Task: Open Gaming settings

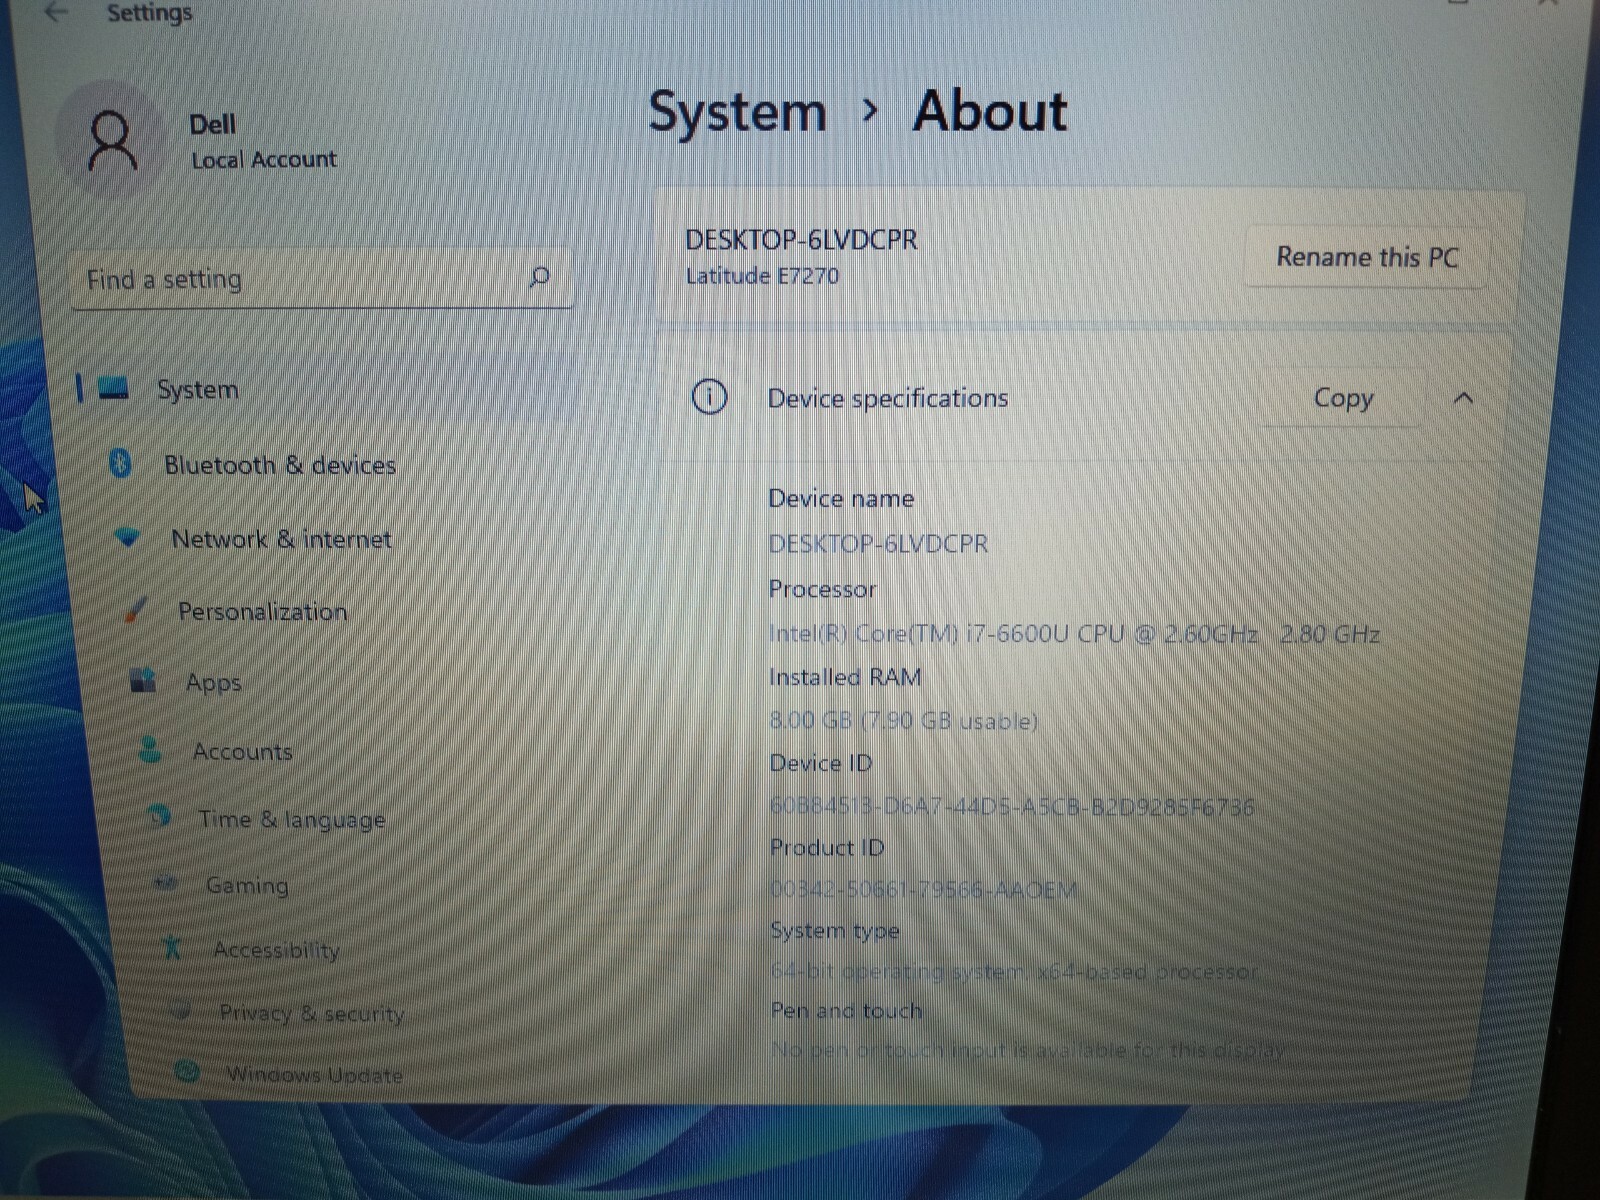Action: (247, 885)
